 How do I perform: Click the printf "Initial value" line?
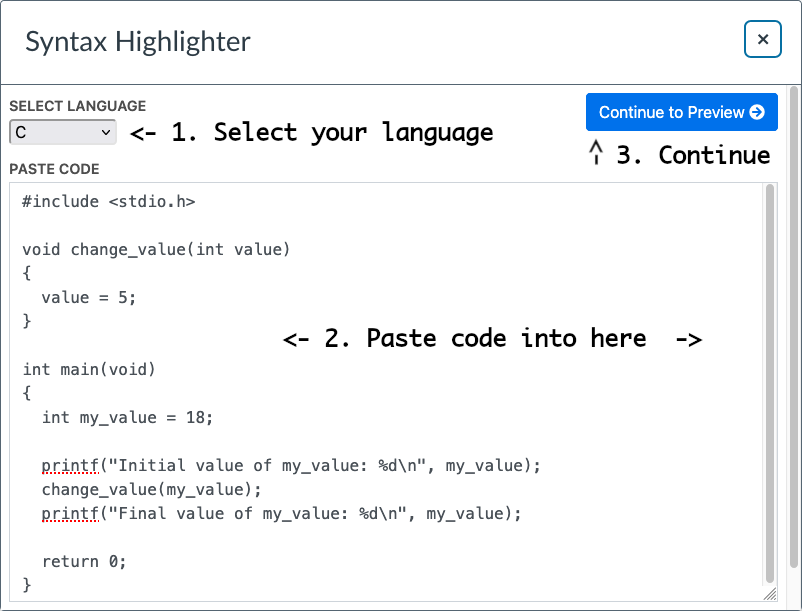pos(291,466)
